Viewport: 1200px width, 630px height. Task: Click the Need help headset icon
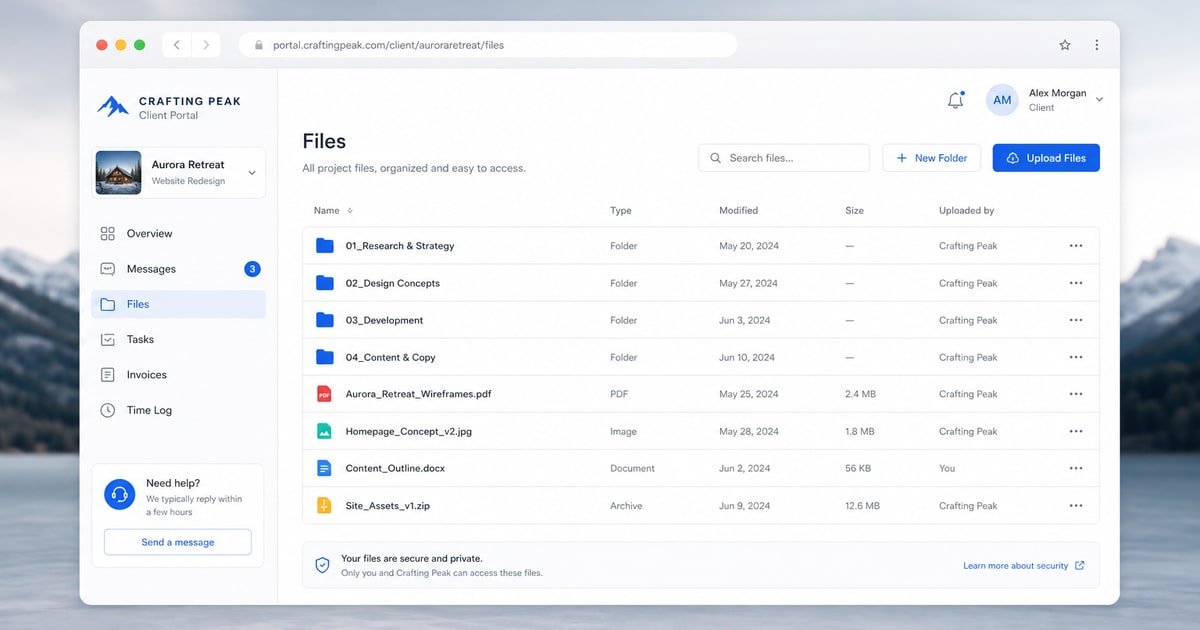pos(120,494)
